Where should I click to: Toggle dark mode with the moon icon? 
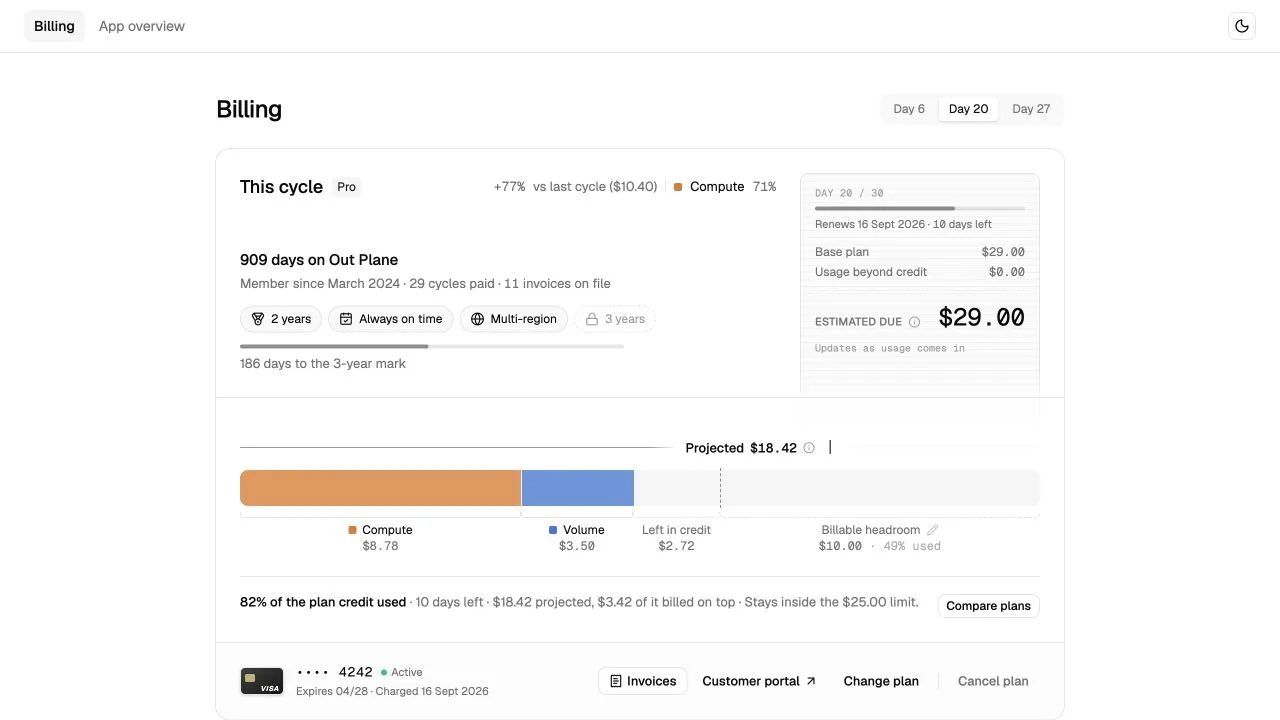point(1242,26)
